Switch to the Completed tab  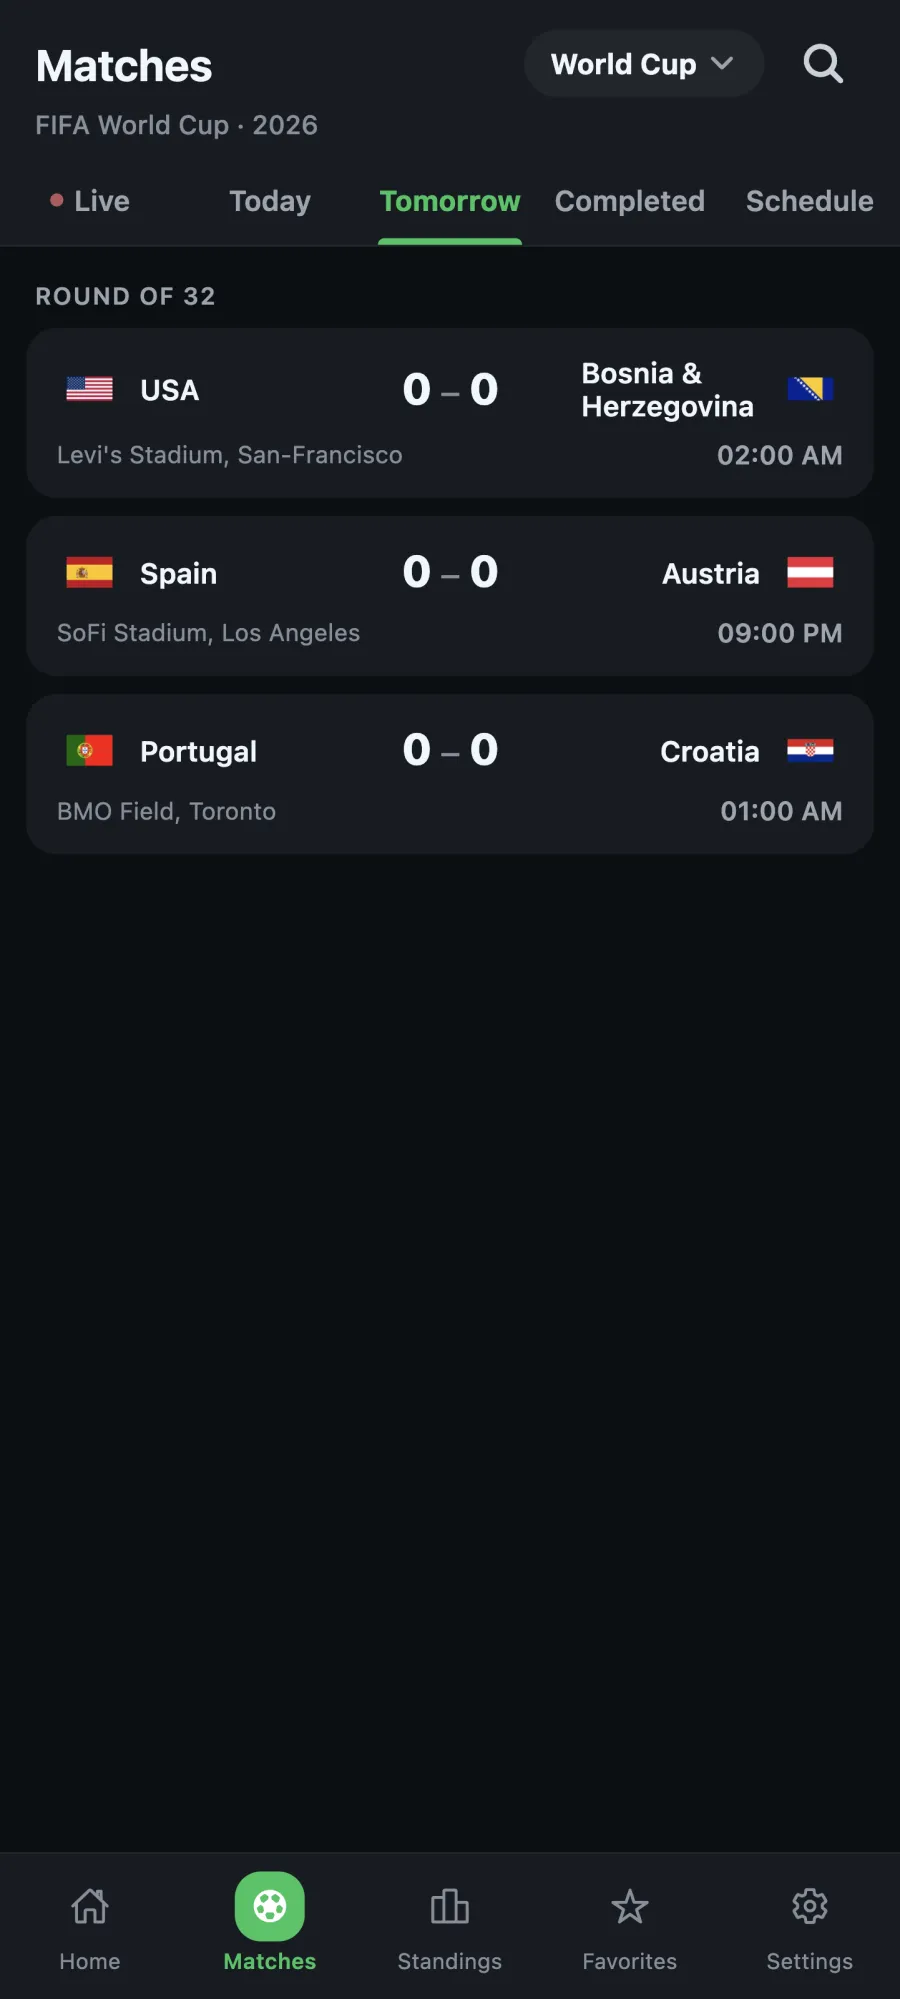(630, 201)
